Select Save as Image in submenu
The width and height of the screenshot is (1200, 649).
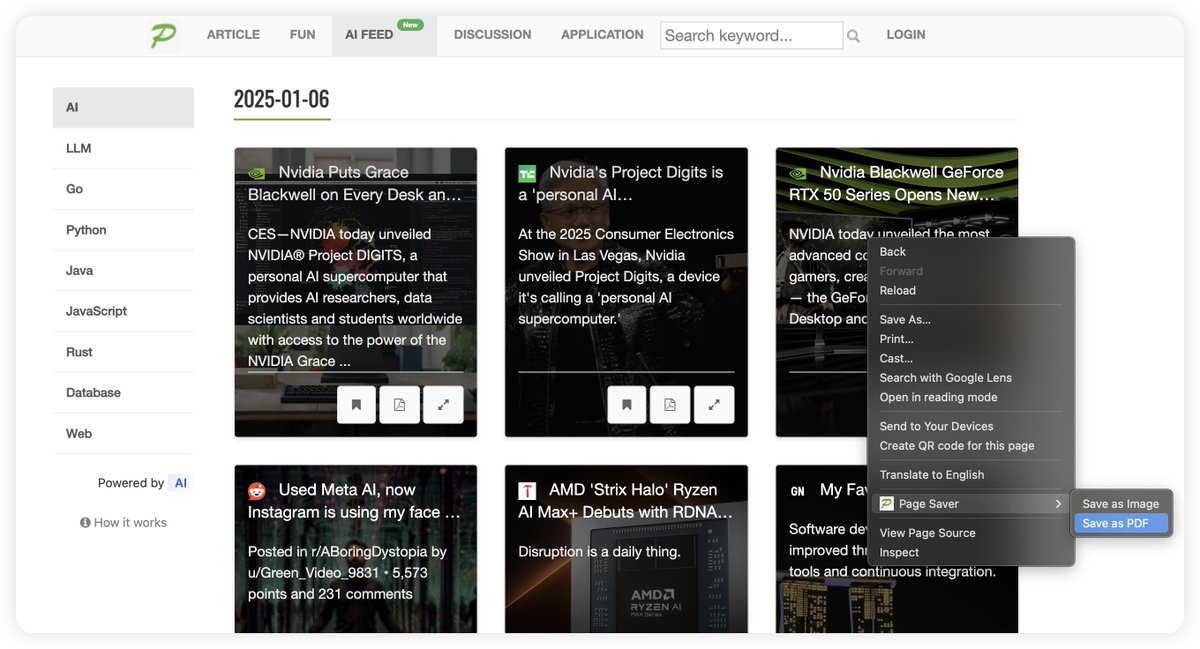[1120, 504]
